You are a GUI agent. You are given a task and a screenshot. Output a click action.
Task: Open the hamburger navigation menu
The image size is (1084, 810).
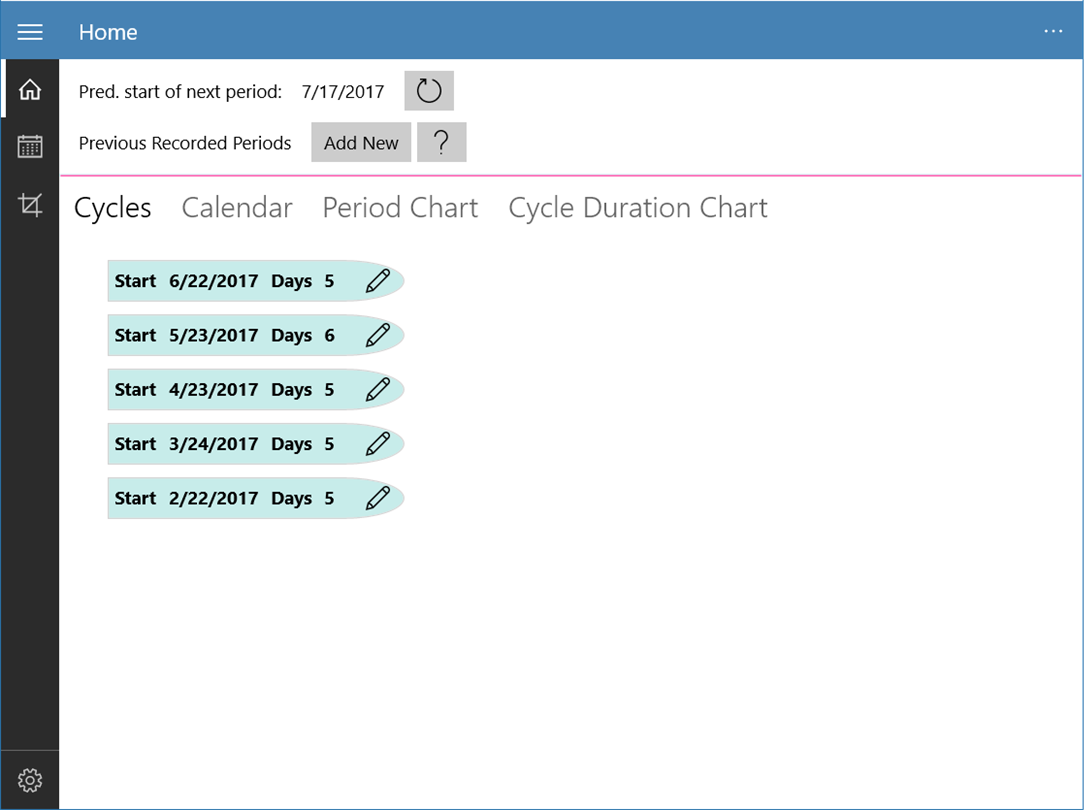pyautogui.click(x=30, y=32)
